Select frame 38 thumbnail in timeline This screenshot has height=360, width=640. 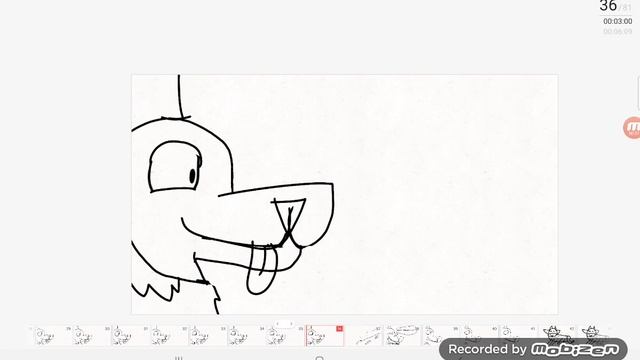coord(402,336)
